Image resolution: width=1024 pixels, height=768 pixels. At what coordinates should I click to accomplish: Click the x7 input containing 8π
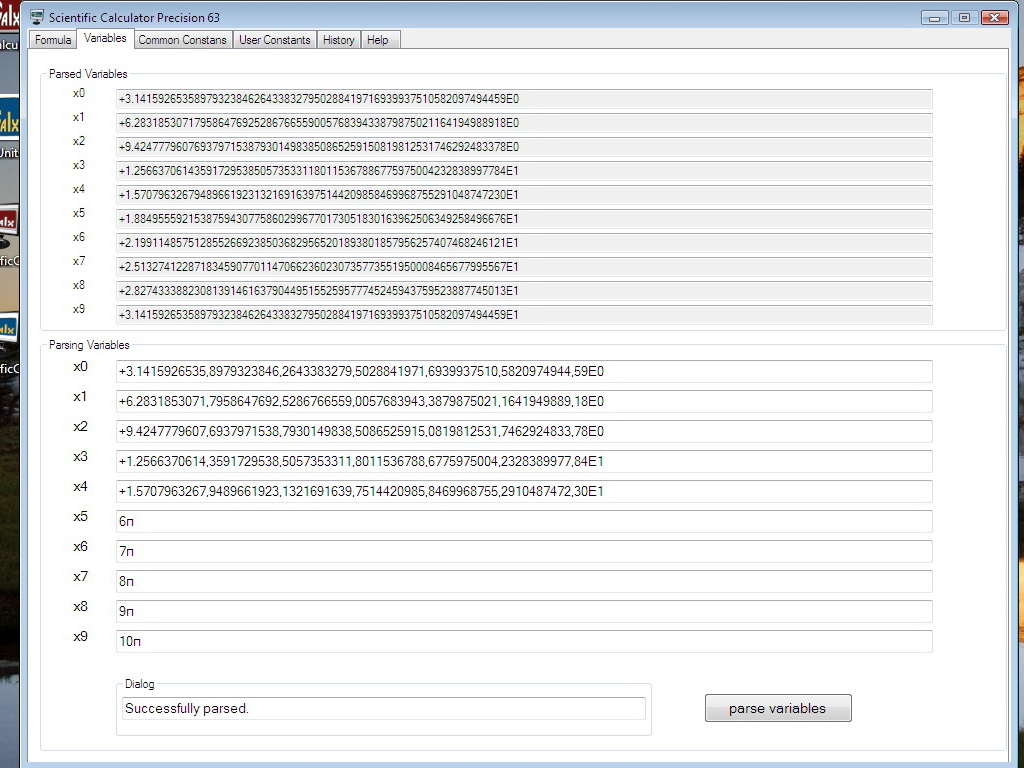524,582
